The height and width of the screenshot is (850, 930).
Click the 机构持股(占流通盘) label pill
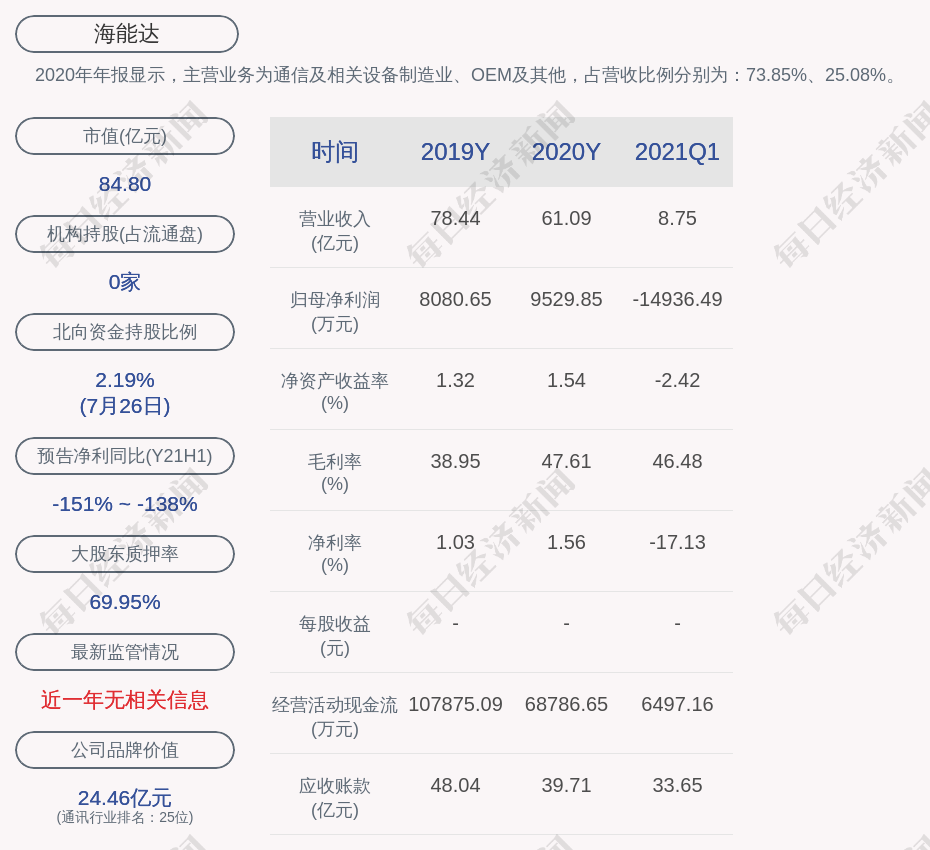point(125,234)
